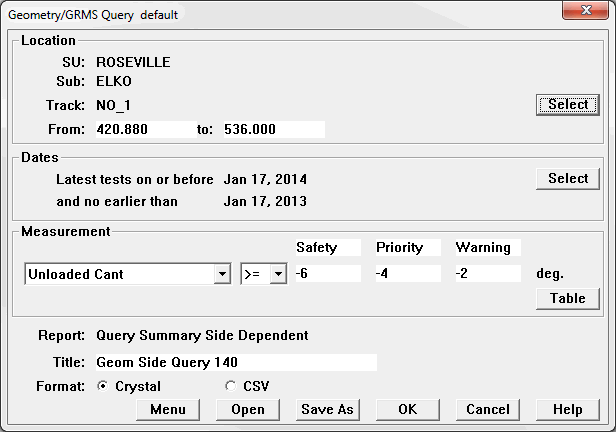This screenshot has height=432, width=616.
Task: Choose the Crystal format radio button
Action: (x=102, y=386)
